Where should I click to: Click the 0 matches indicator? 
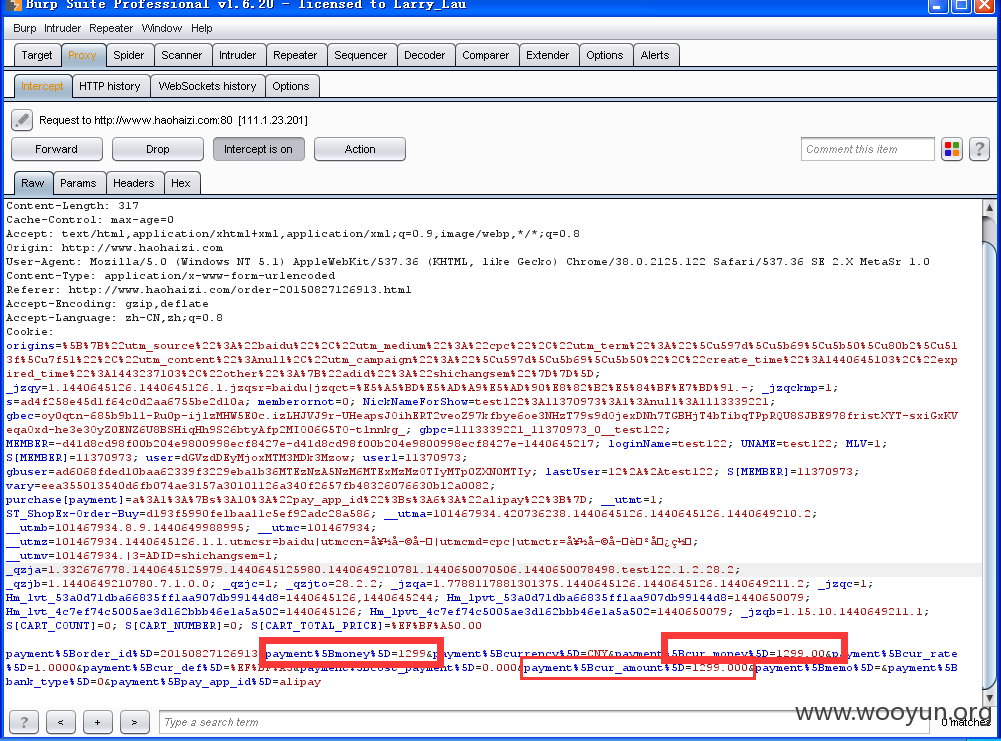click(966, 722)
